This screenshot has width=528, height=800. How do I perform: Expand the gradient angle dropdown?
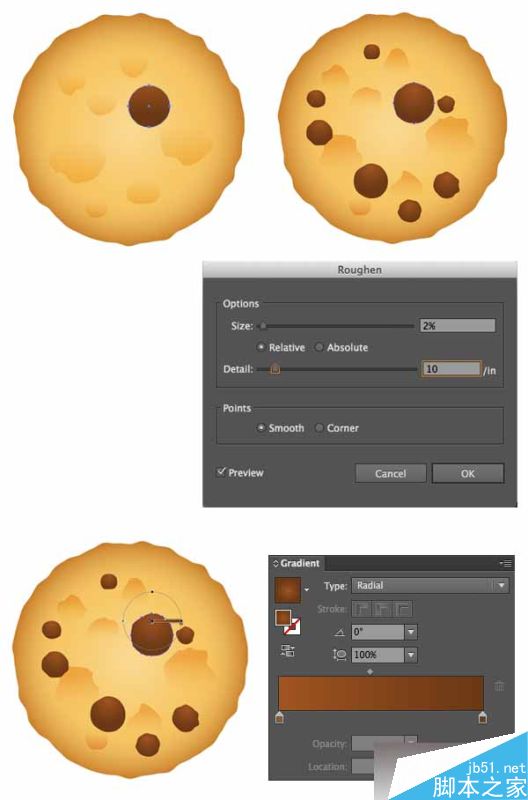coord(411,632)
